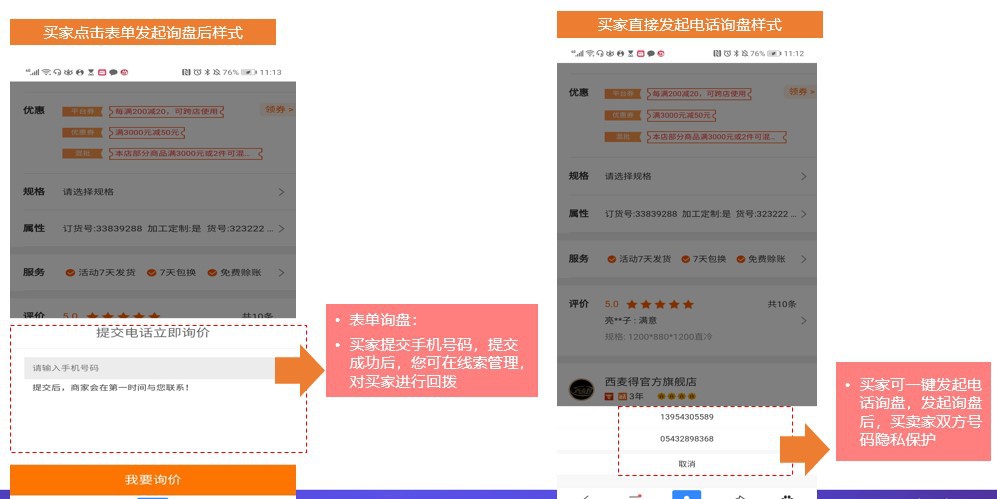
Task: Tap 混批 tag in form-inquiry phone
Action: tap(83, 153)
